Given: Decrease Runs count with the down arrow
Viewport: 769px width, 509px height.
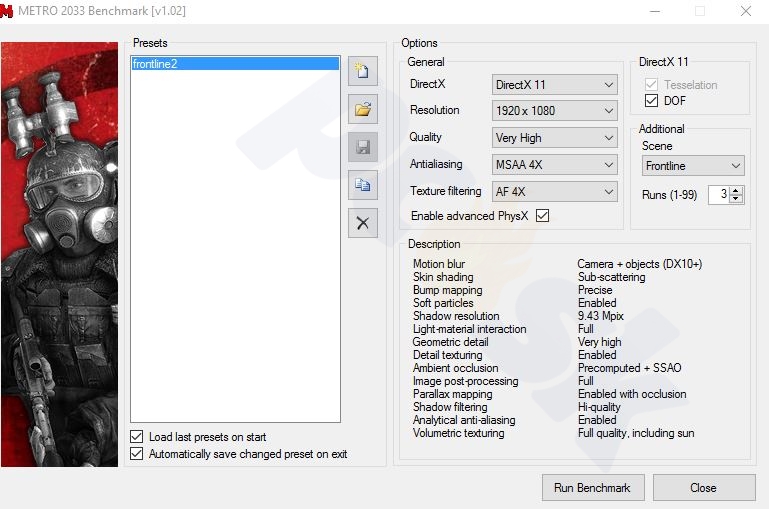Looking at the screenshot, I should point(736,199).
